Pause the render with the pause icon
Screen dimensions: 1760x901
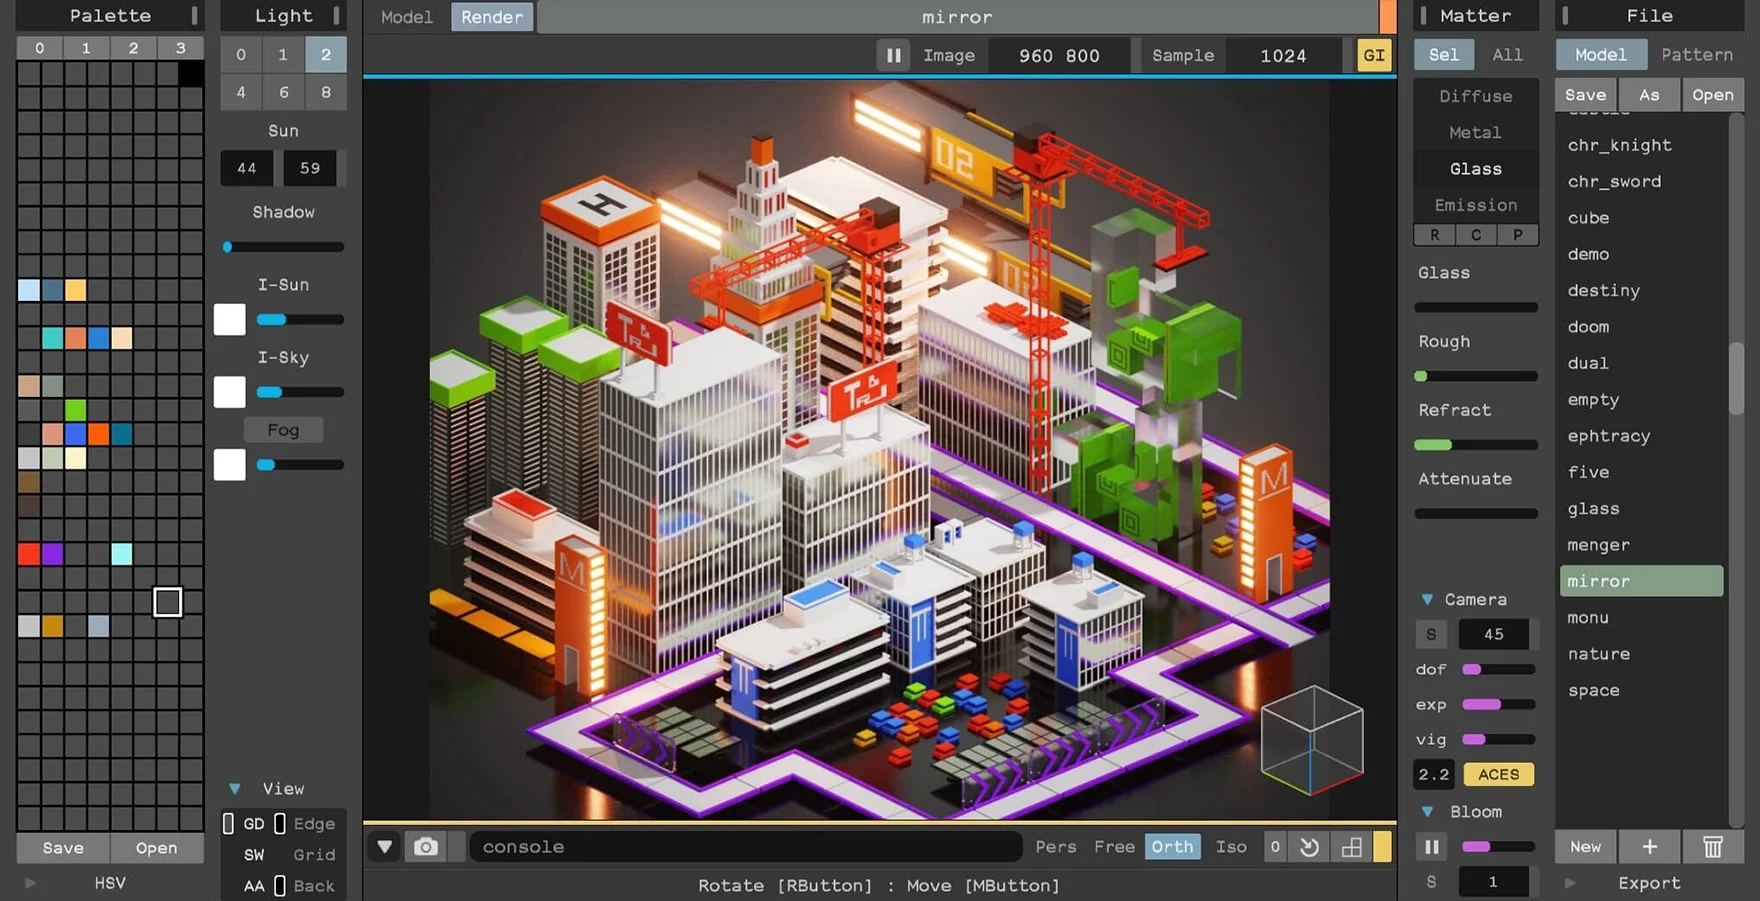tap(893, 56)
